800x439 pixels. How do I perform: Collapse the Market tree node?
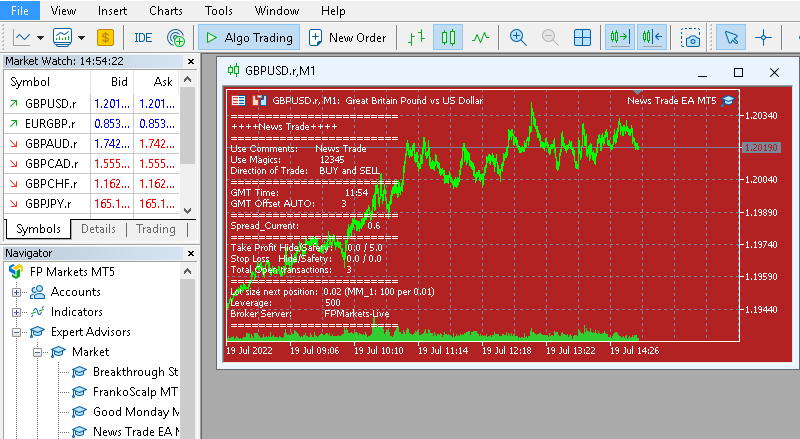pos(37,352)
